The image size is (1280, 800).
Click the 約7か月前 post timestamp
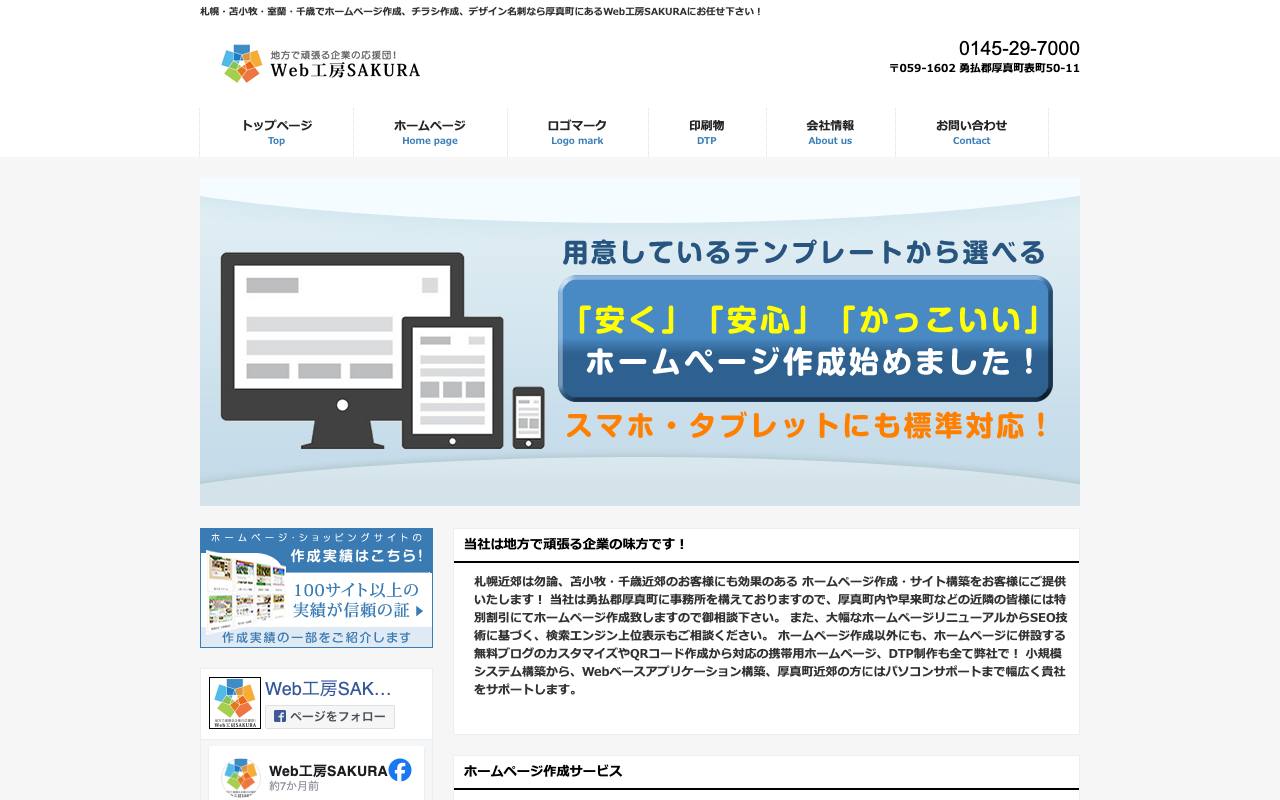294,787
